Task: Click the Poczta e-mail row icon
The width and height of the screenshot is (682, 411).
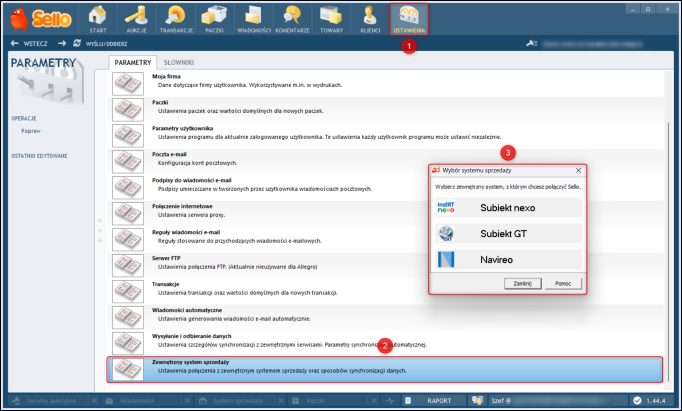Action: pos(127,161)
